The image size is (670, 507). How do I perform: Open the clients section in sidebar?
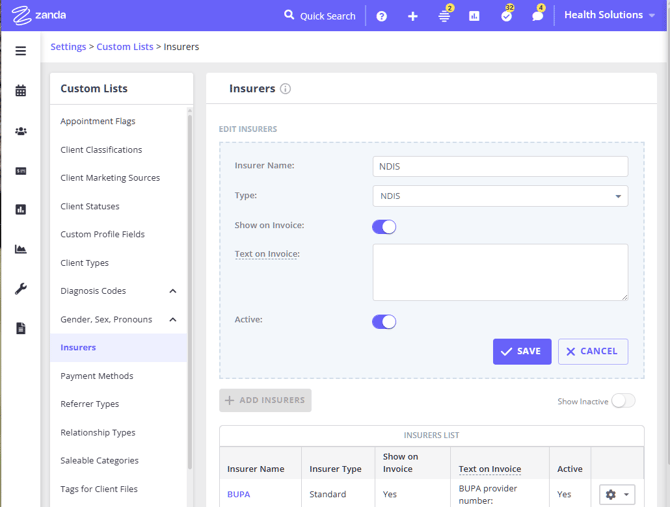20,131
